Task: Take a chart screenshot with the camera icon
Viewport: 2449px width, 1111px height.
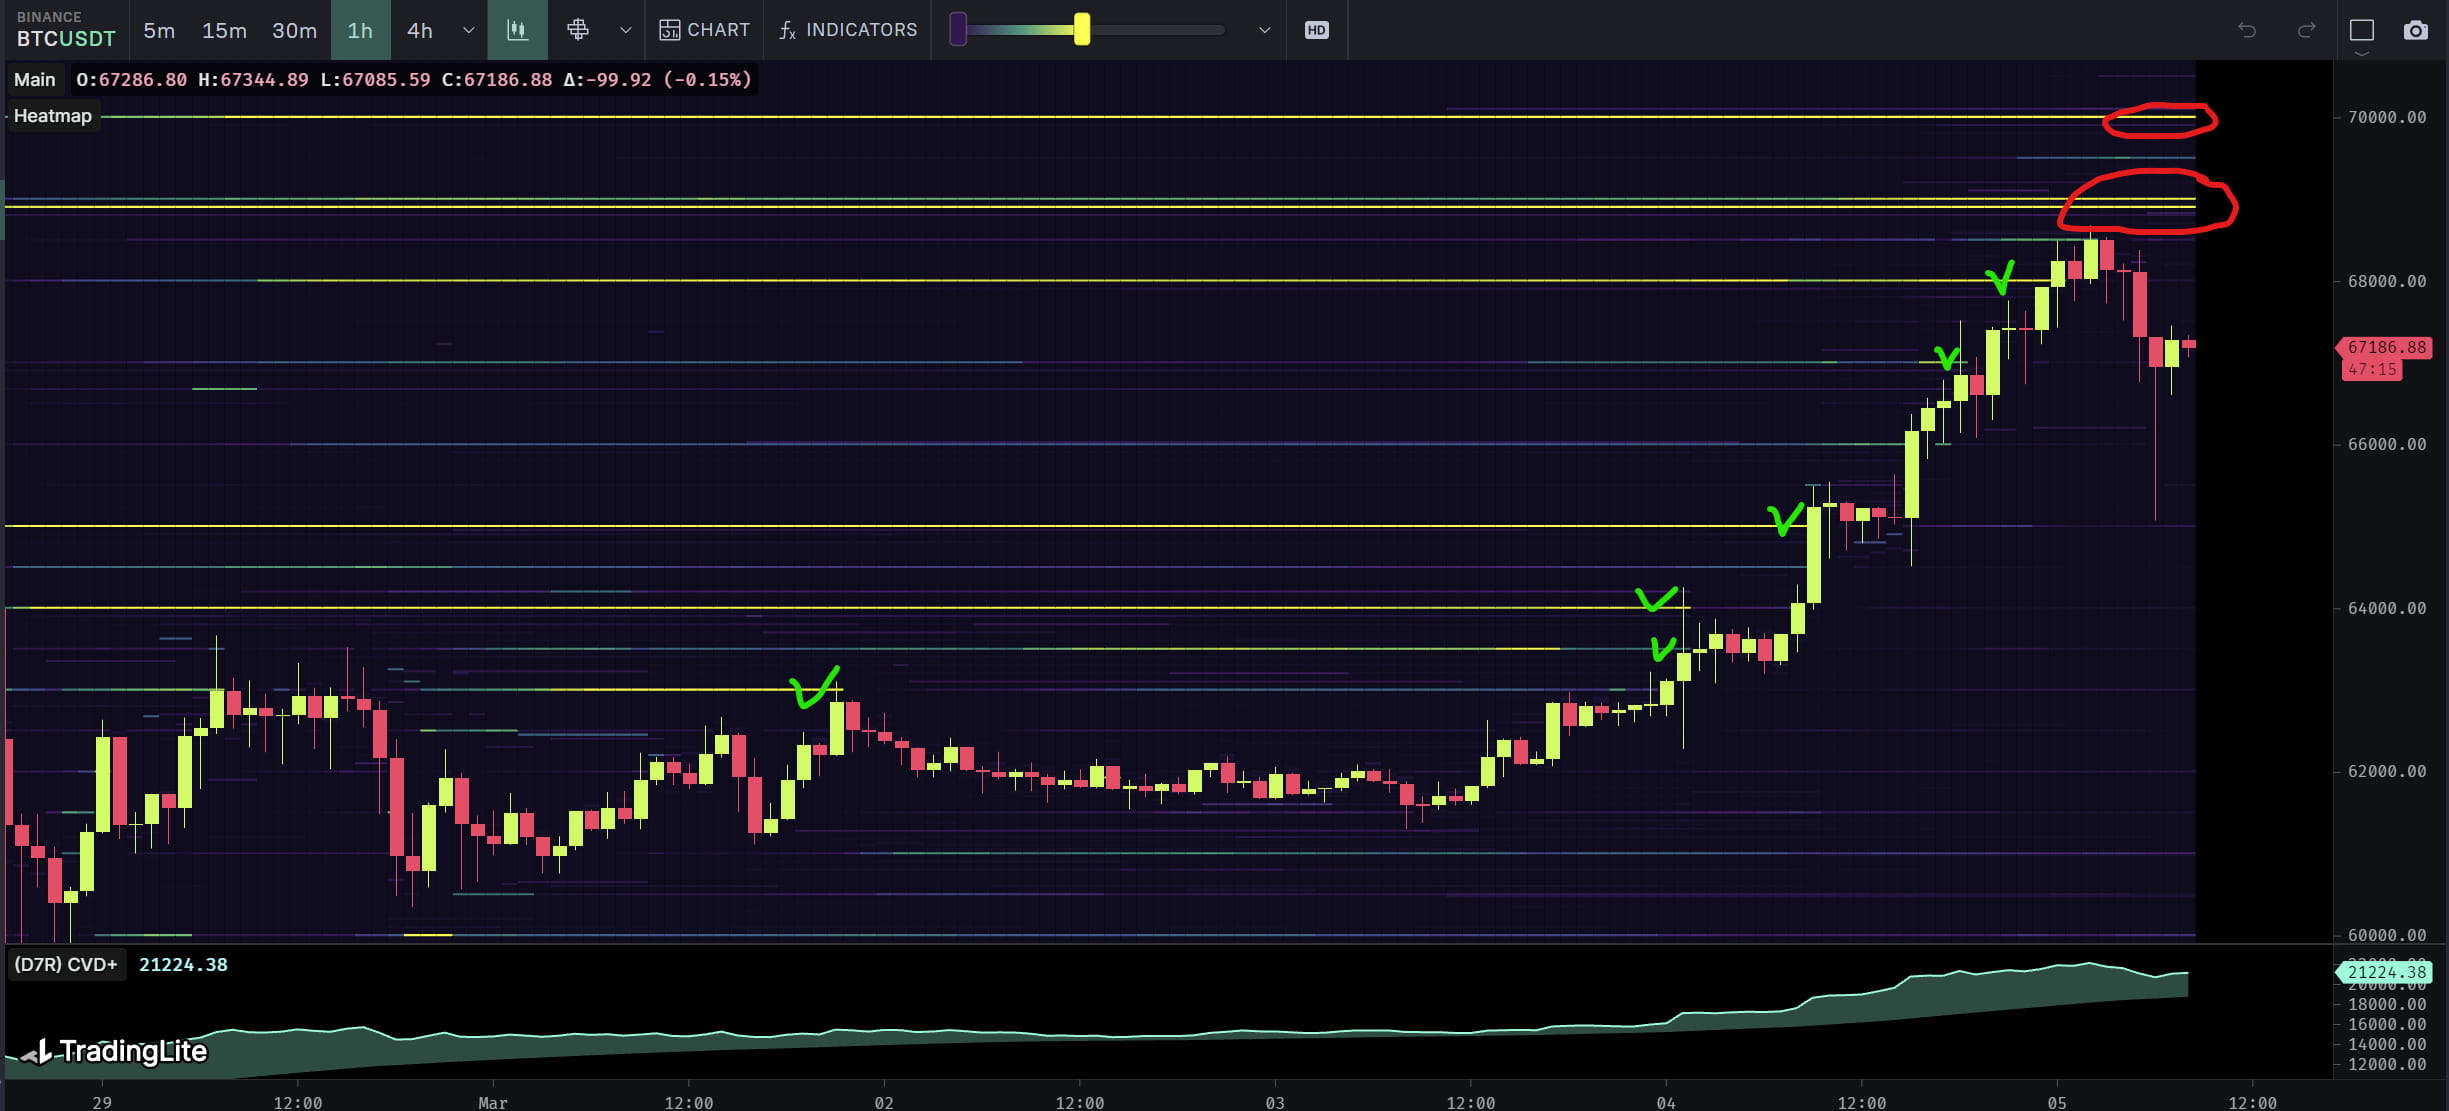Action: [2417, 30]
